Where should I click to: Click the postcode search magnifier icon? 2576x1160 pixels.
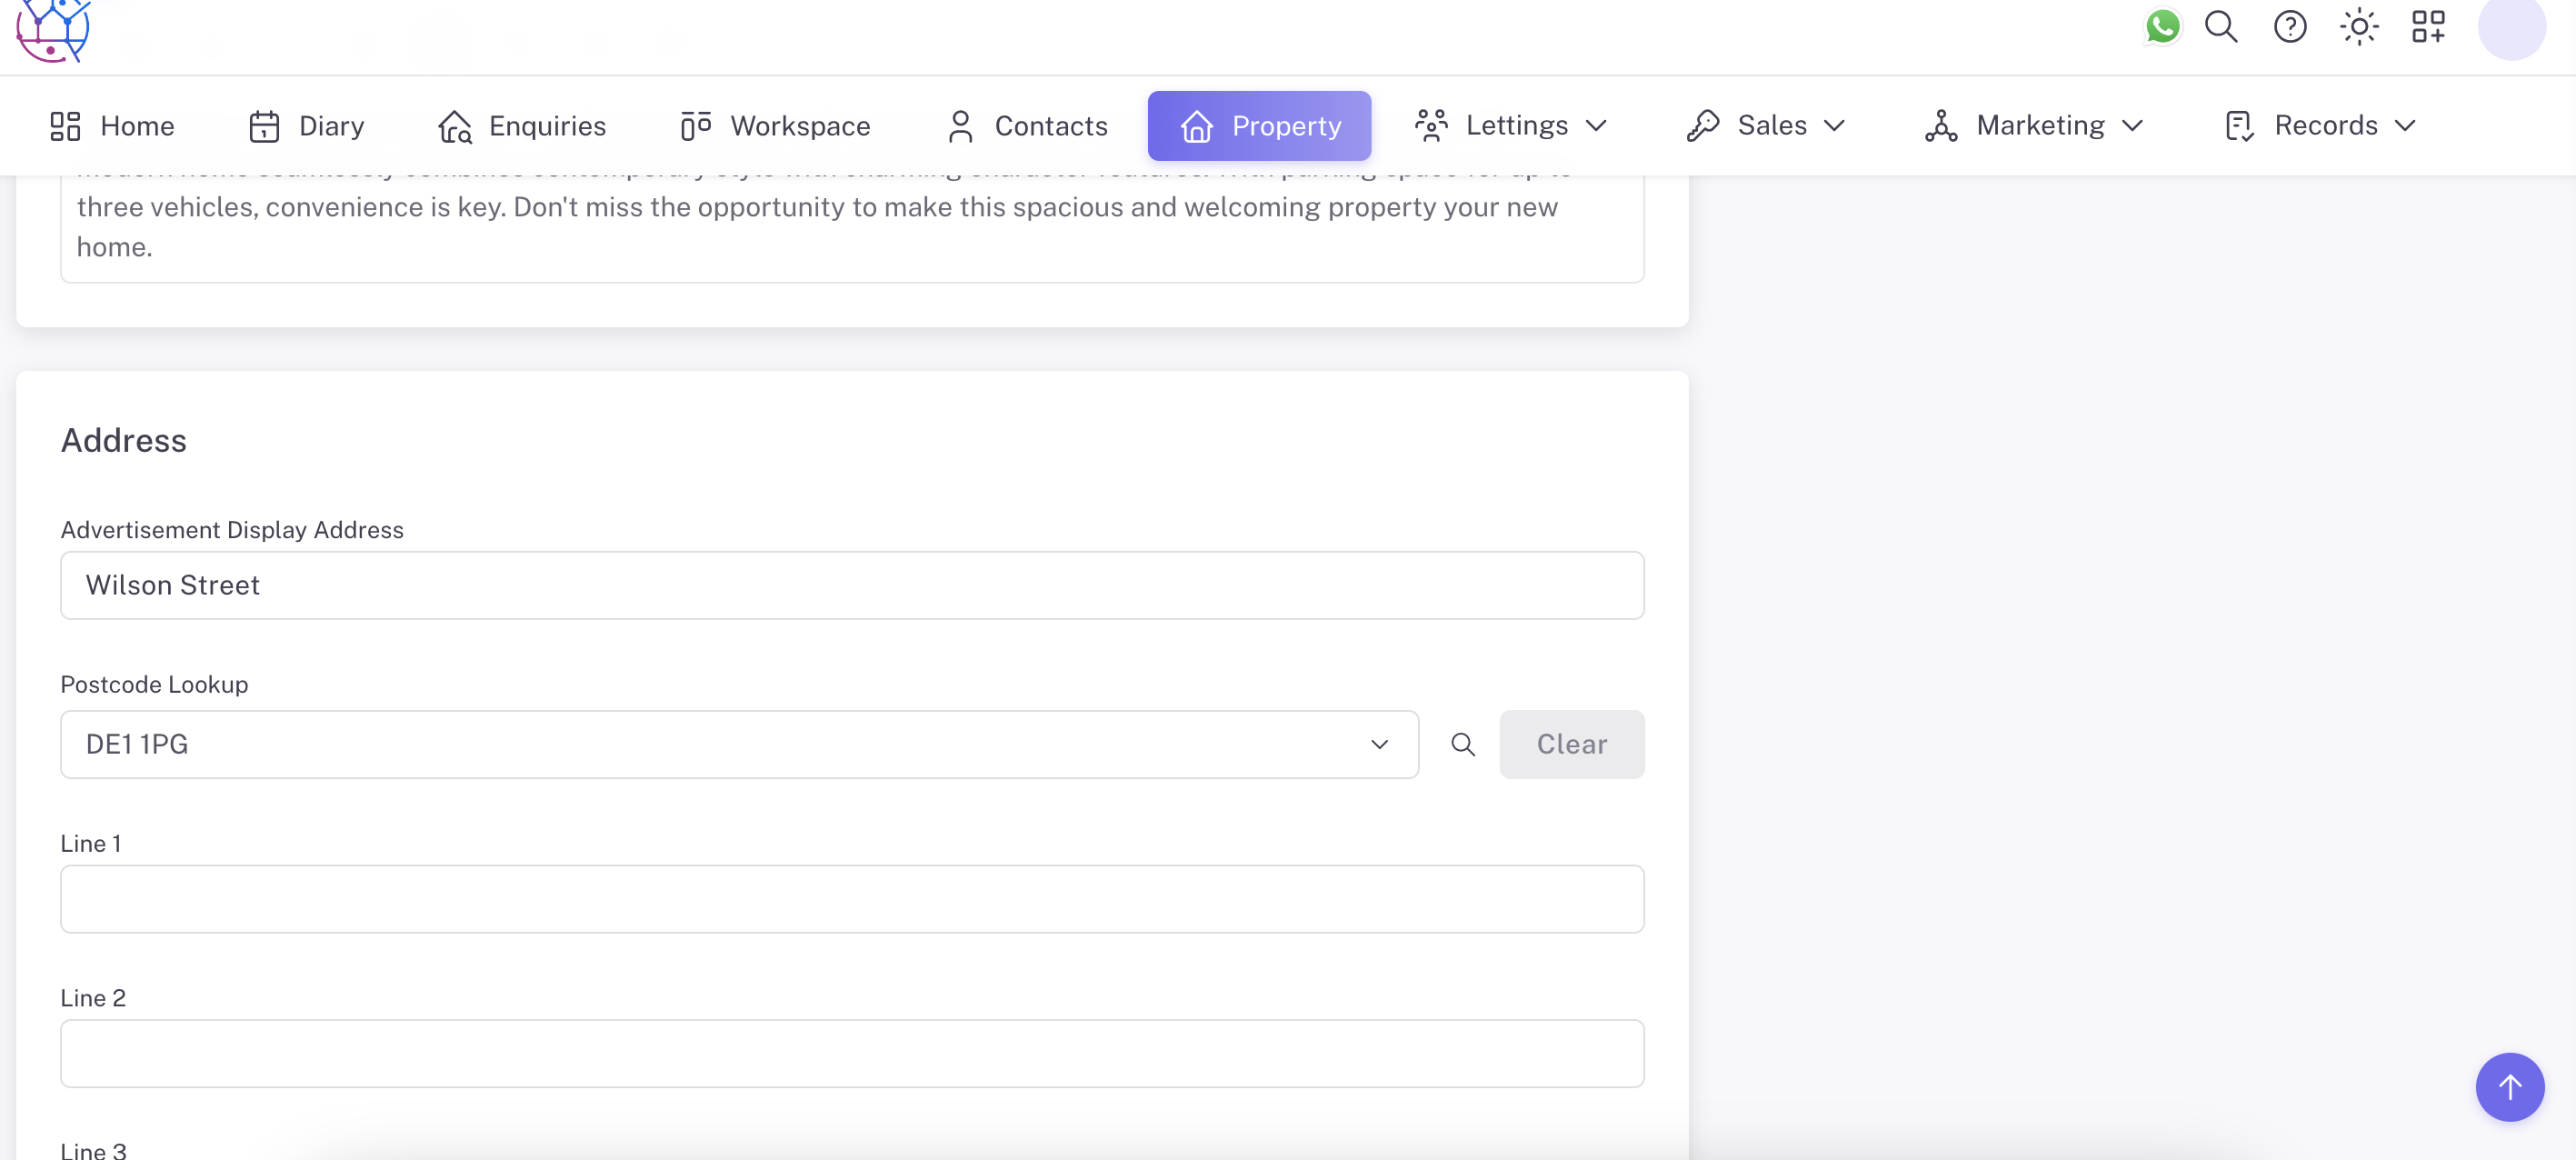click(1463, 744)
